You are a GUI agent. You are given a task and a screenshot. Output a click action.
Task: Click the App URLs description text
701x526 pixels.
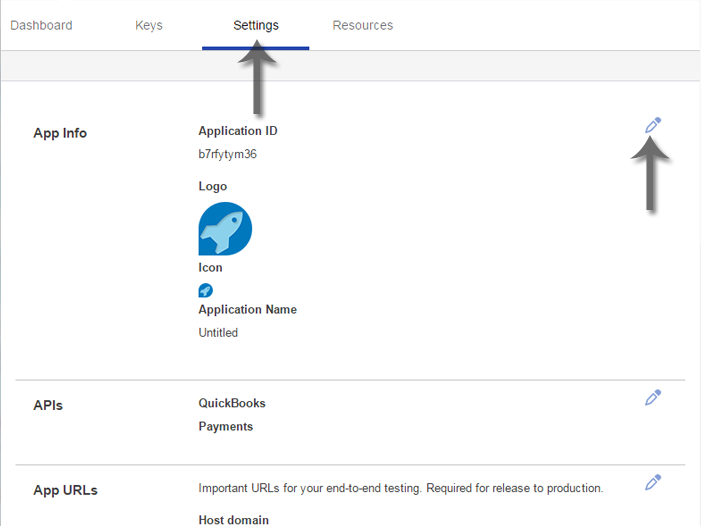point(400,489)
